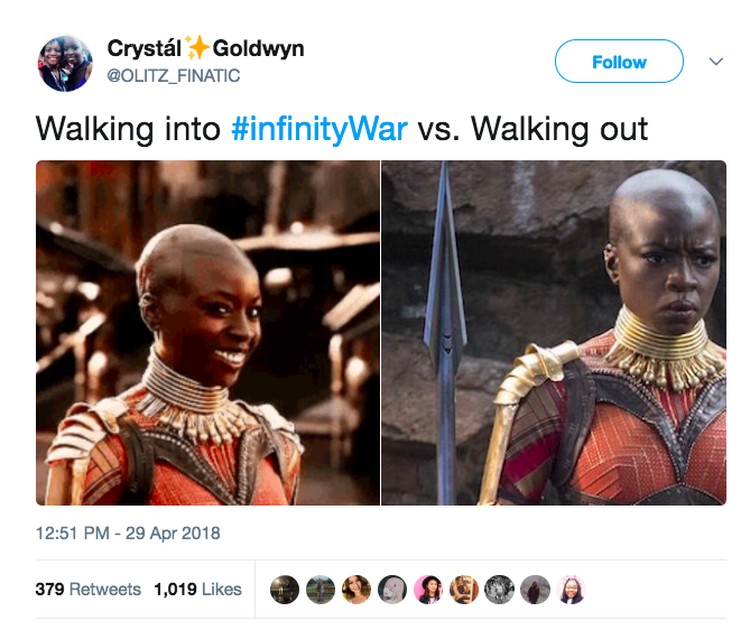Click the Crystál Goldwyn display name
Viewport: 750px width, 630px height.
pos(206,48)
